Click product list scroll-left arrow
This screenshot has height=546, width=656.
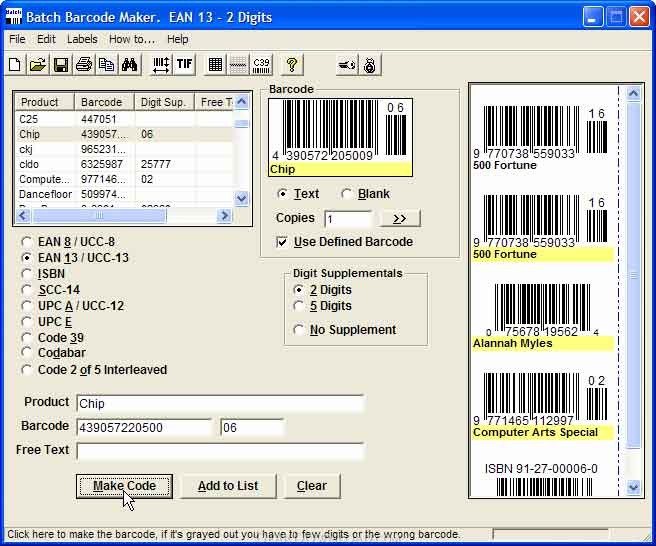[23, 216]
